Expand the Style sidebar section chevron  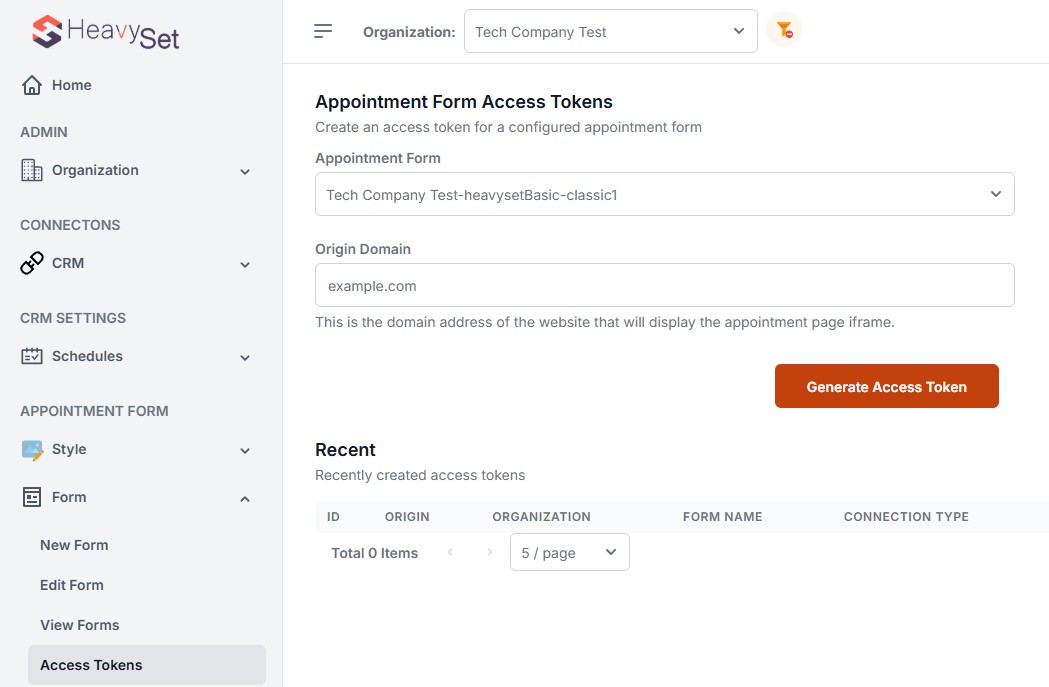245,451
